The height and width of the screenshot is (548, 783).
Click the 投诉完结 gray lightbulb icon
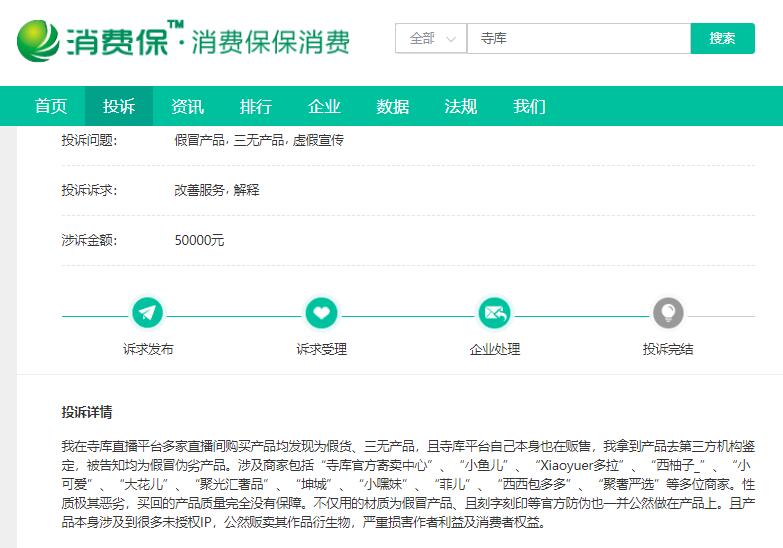667,313
